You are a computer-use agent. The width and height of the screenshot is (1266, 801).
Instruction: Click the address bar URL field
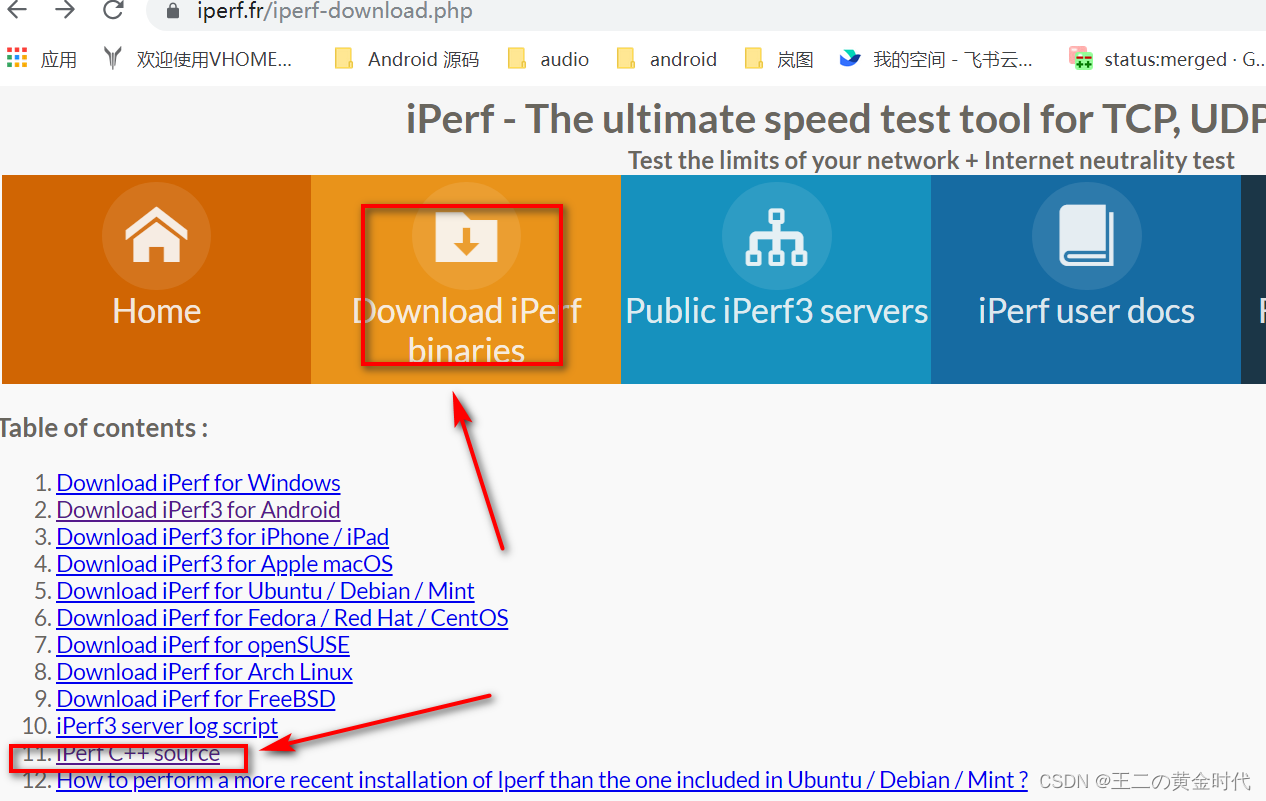click(x=705, y=12)
